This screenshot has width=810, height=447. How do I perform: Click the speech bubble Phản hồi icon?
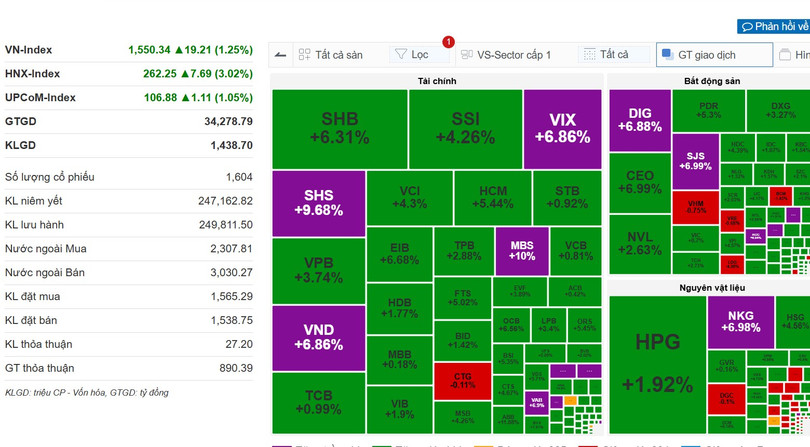(x=746, y=27)
